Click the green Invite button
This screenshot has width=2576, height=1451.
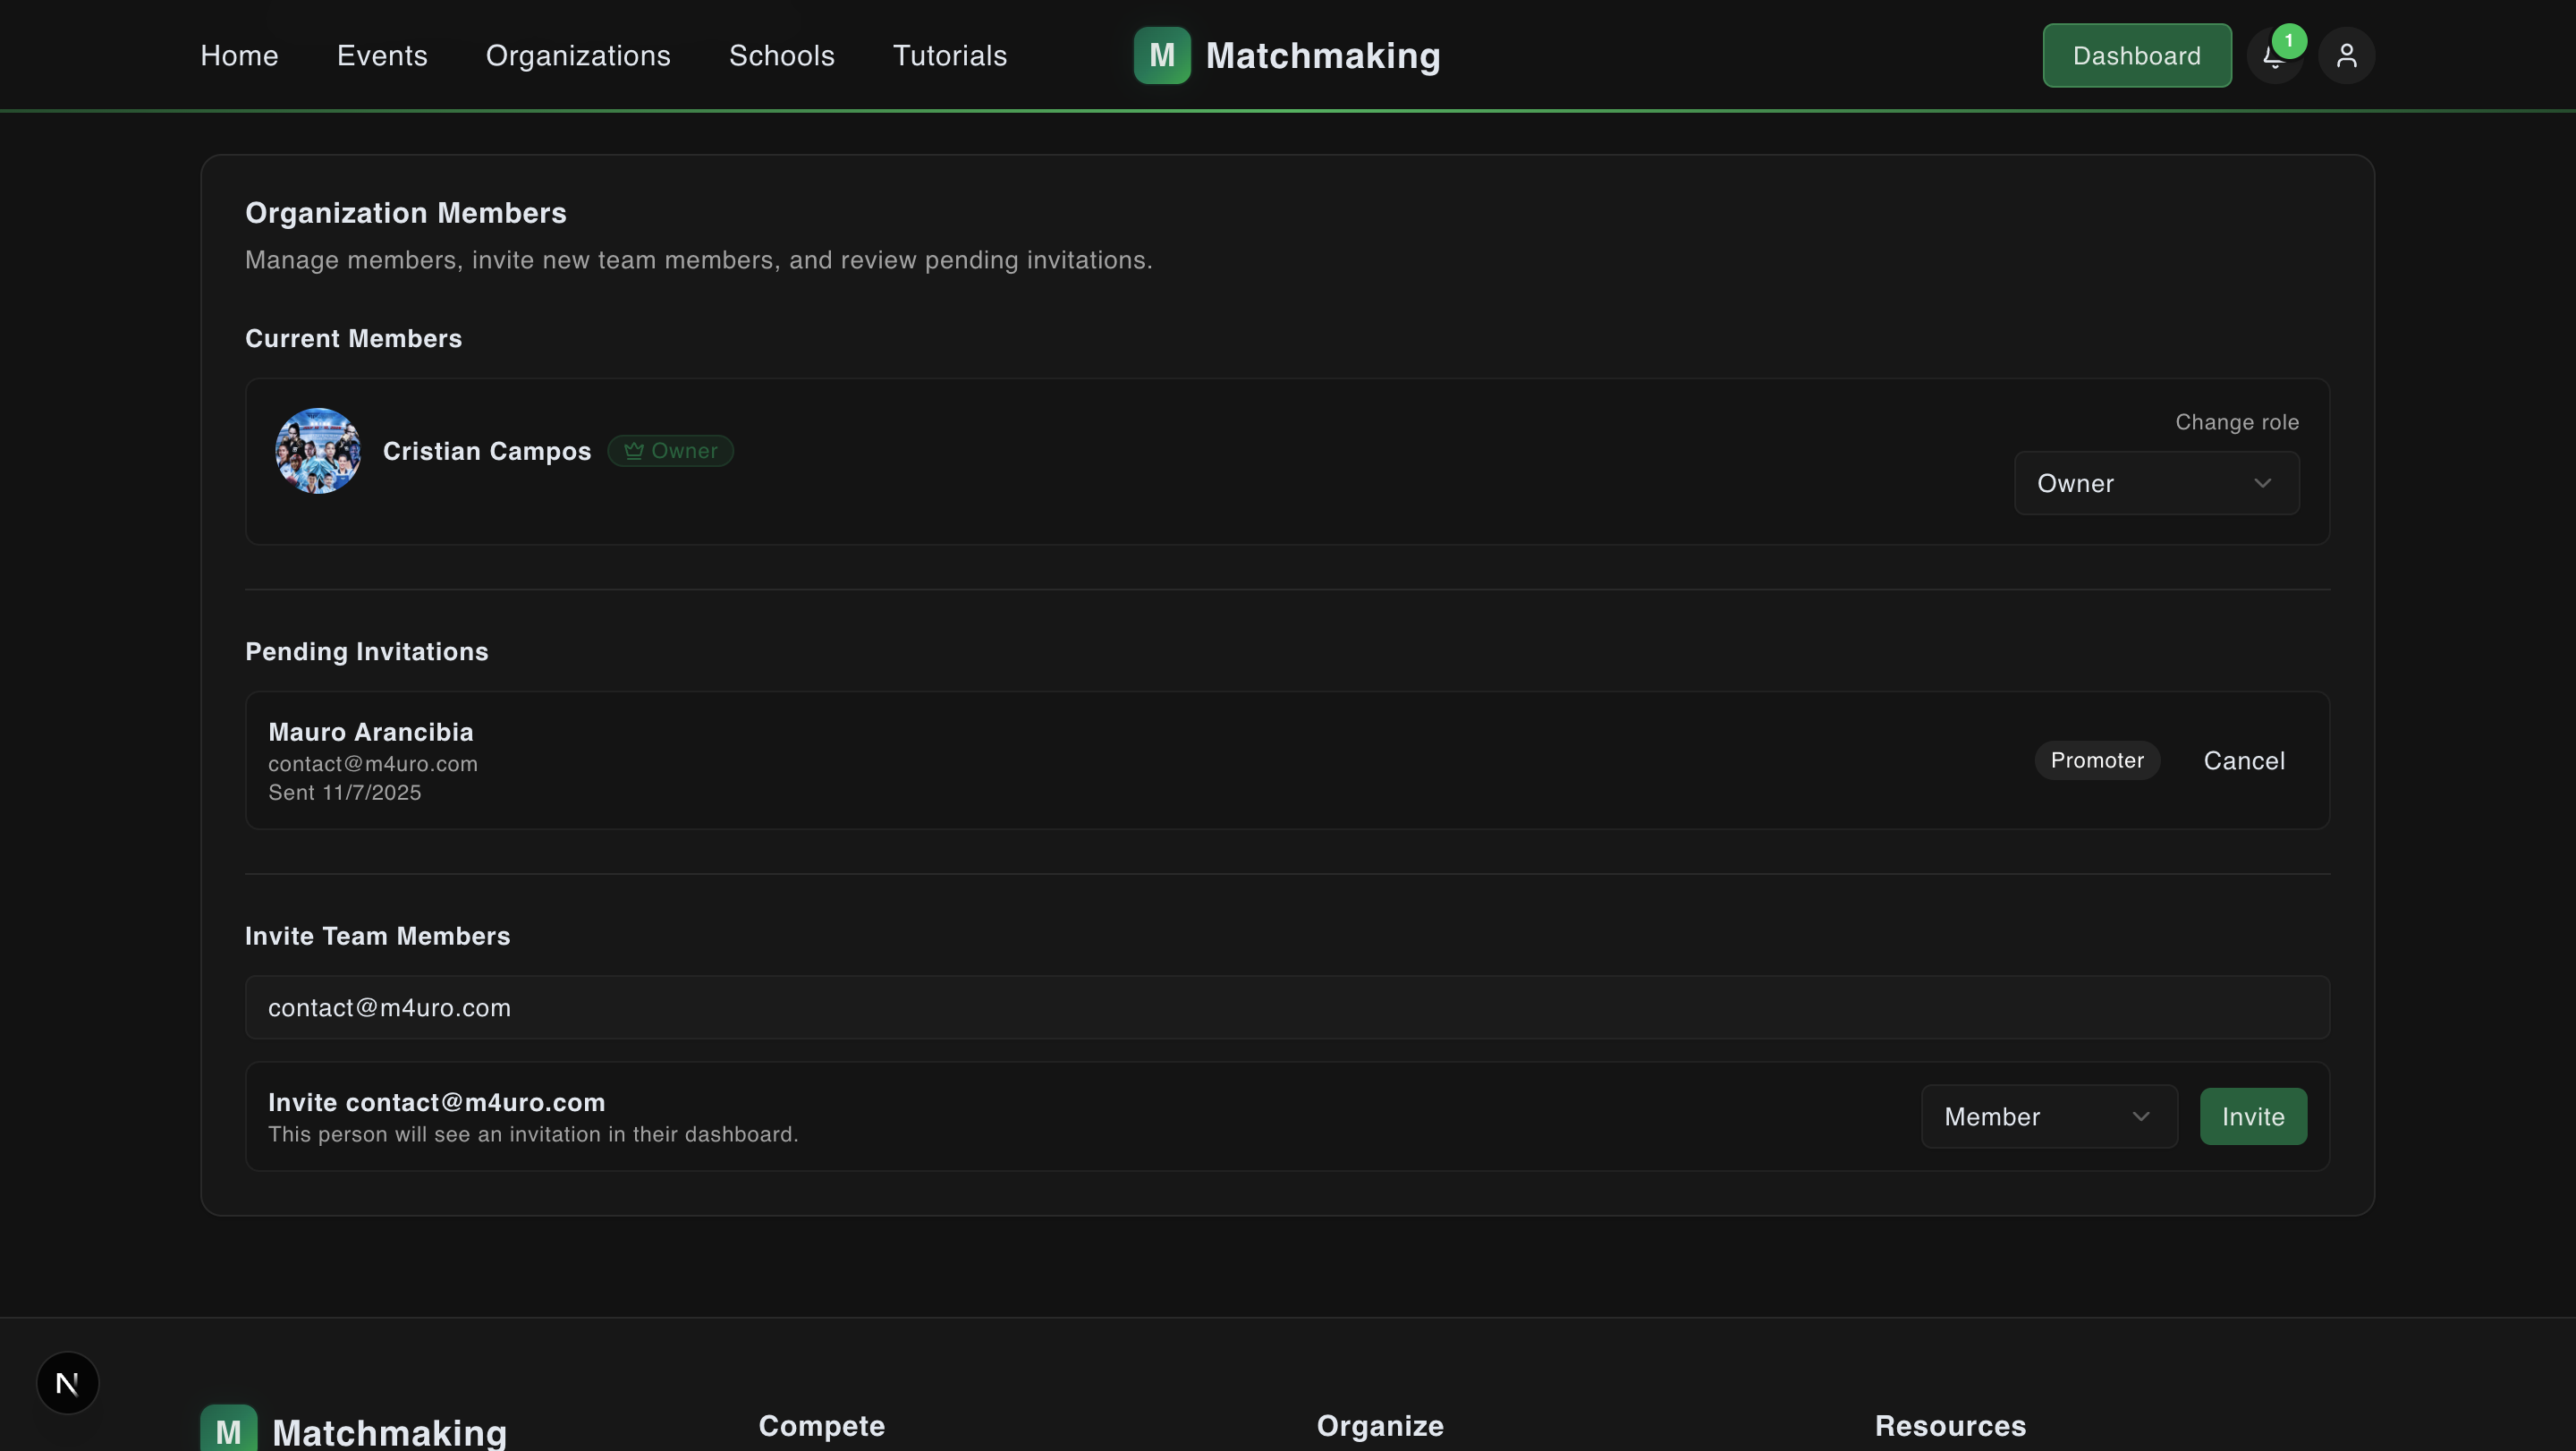(2253, 1116)
